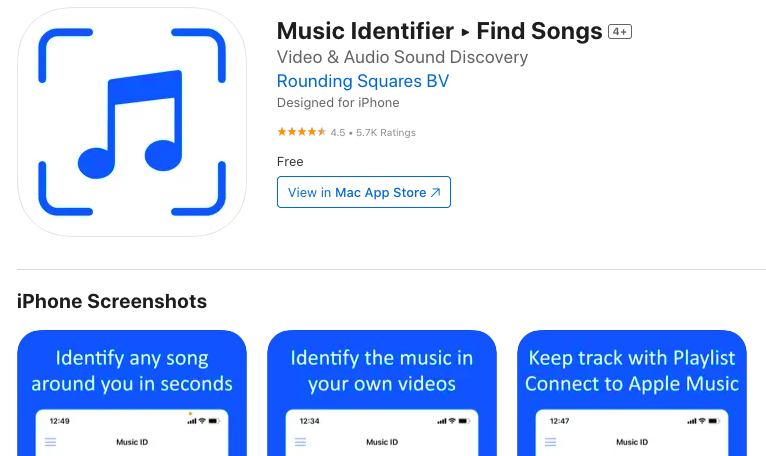Screen dimensions: 766x456
Task: Open Rounding Squares BV developer page
Action: coord(362,81)
